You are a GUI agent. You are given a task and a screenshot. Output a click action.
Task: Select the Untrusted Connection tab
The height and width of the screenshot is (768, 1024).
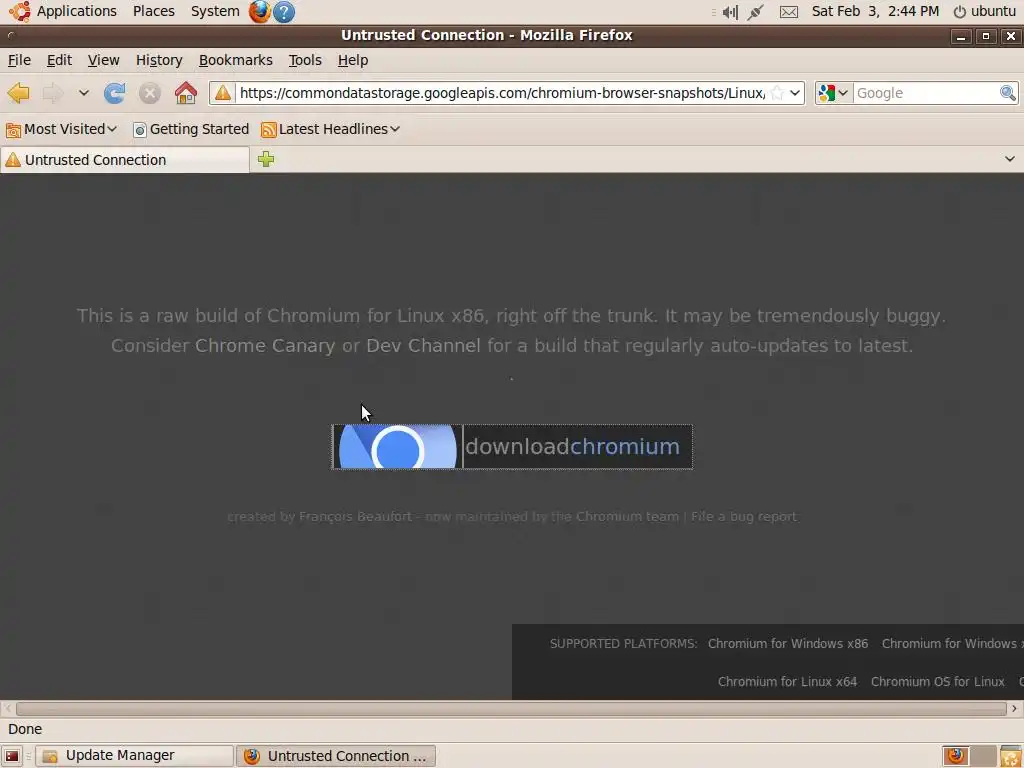pyautogui.click(x=124, y=160)
